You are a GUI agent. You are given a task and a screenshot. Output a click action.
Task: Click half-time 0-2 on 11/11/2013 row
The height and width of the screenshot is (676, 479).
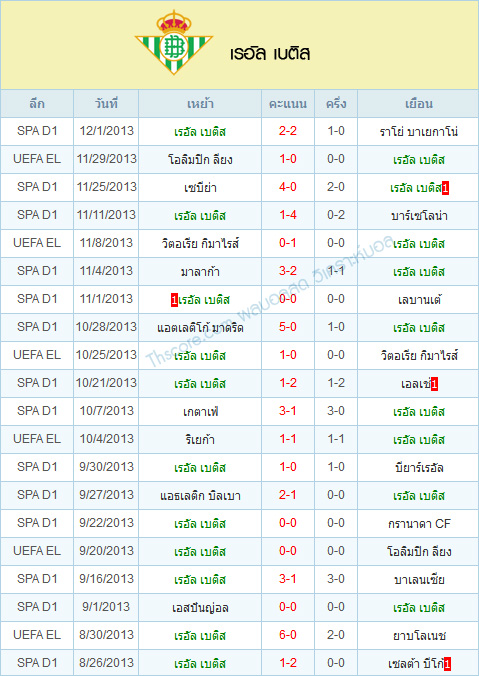click(x=336, y=215)
